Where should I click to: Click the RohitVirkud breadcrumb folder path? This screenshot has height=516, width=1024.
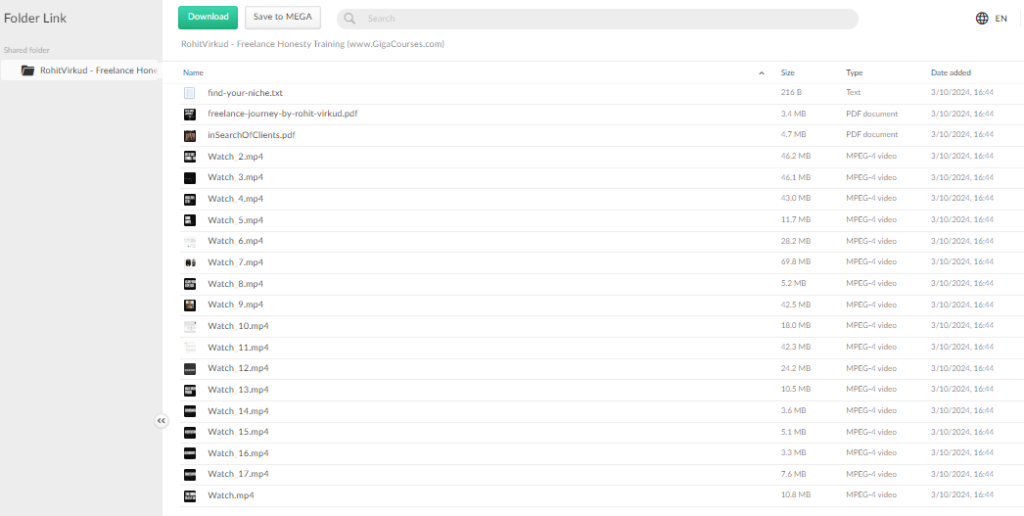pos(312,44)
